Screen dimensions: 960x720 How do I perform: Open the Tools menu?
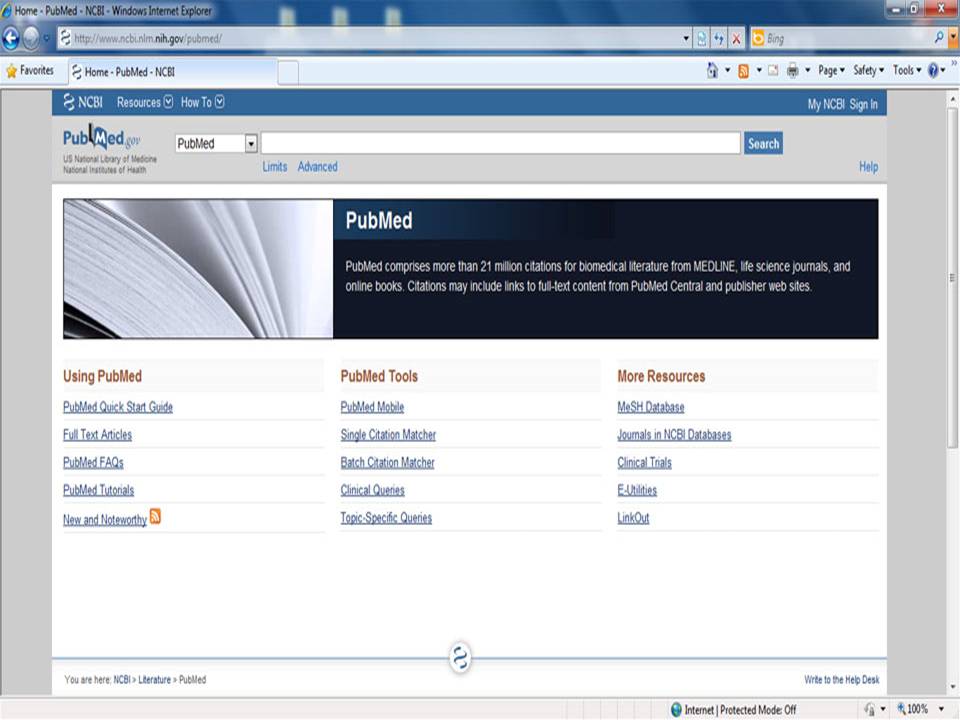click(x=907, y=70)
